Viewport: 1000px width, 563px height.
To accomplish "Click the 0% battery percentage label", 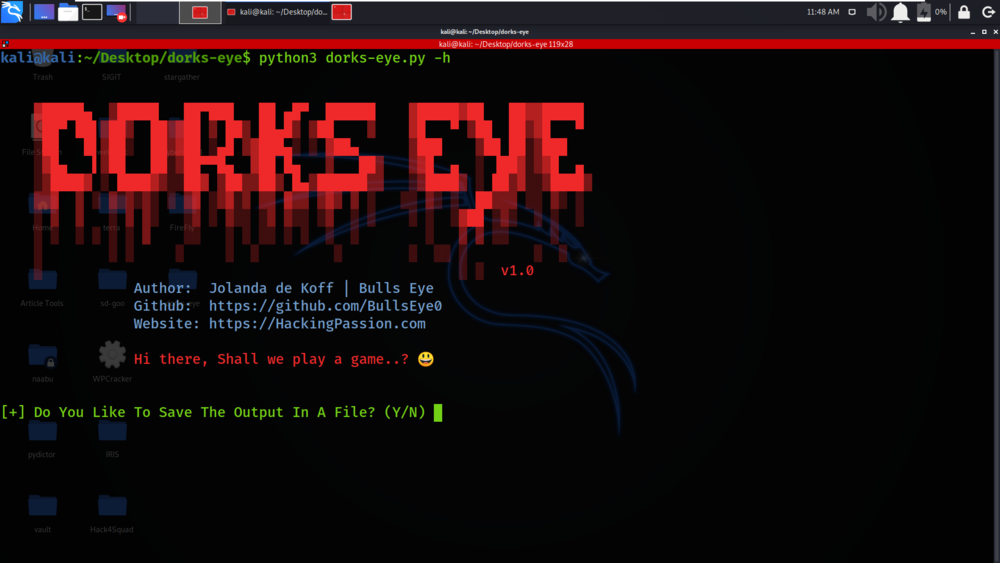I will [x=941, y=12].
